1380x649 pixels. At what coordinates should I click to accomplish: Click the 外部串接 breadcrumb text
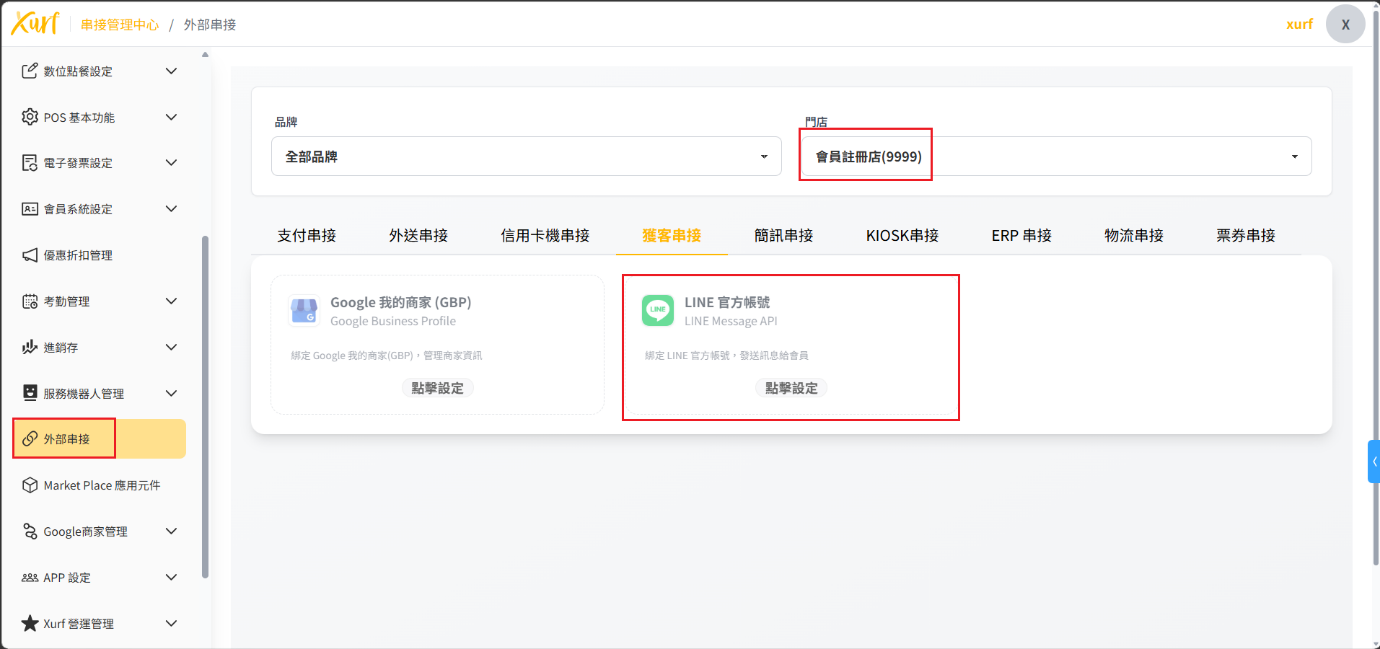click(x=210, y=24)
